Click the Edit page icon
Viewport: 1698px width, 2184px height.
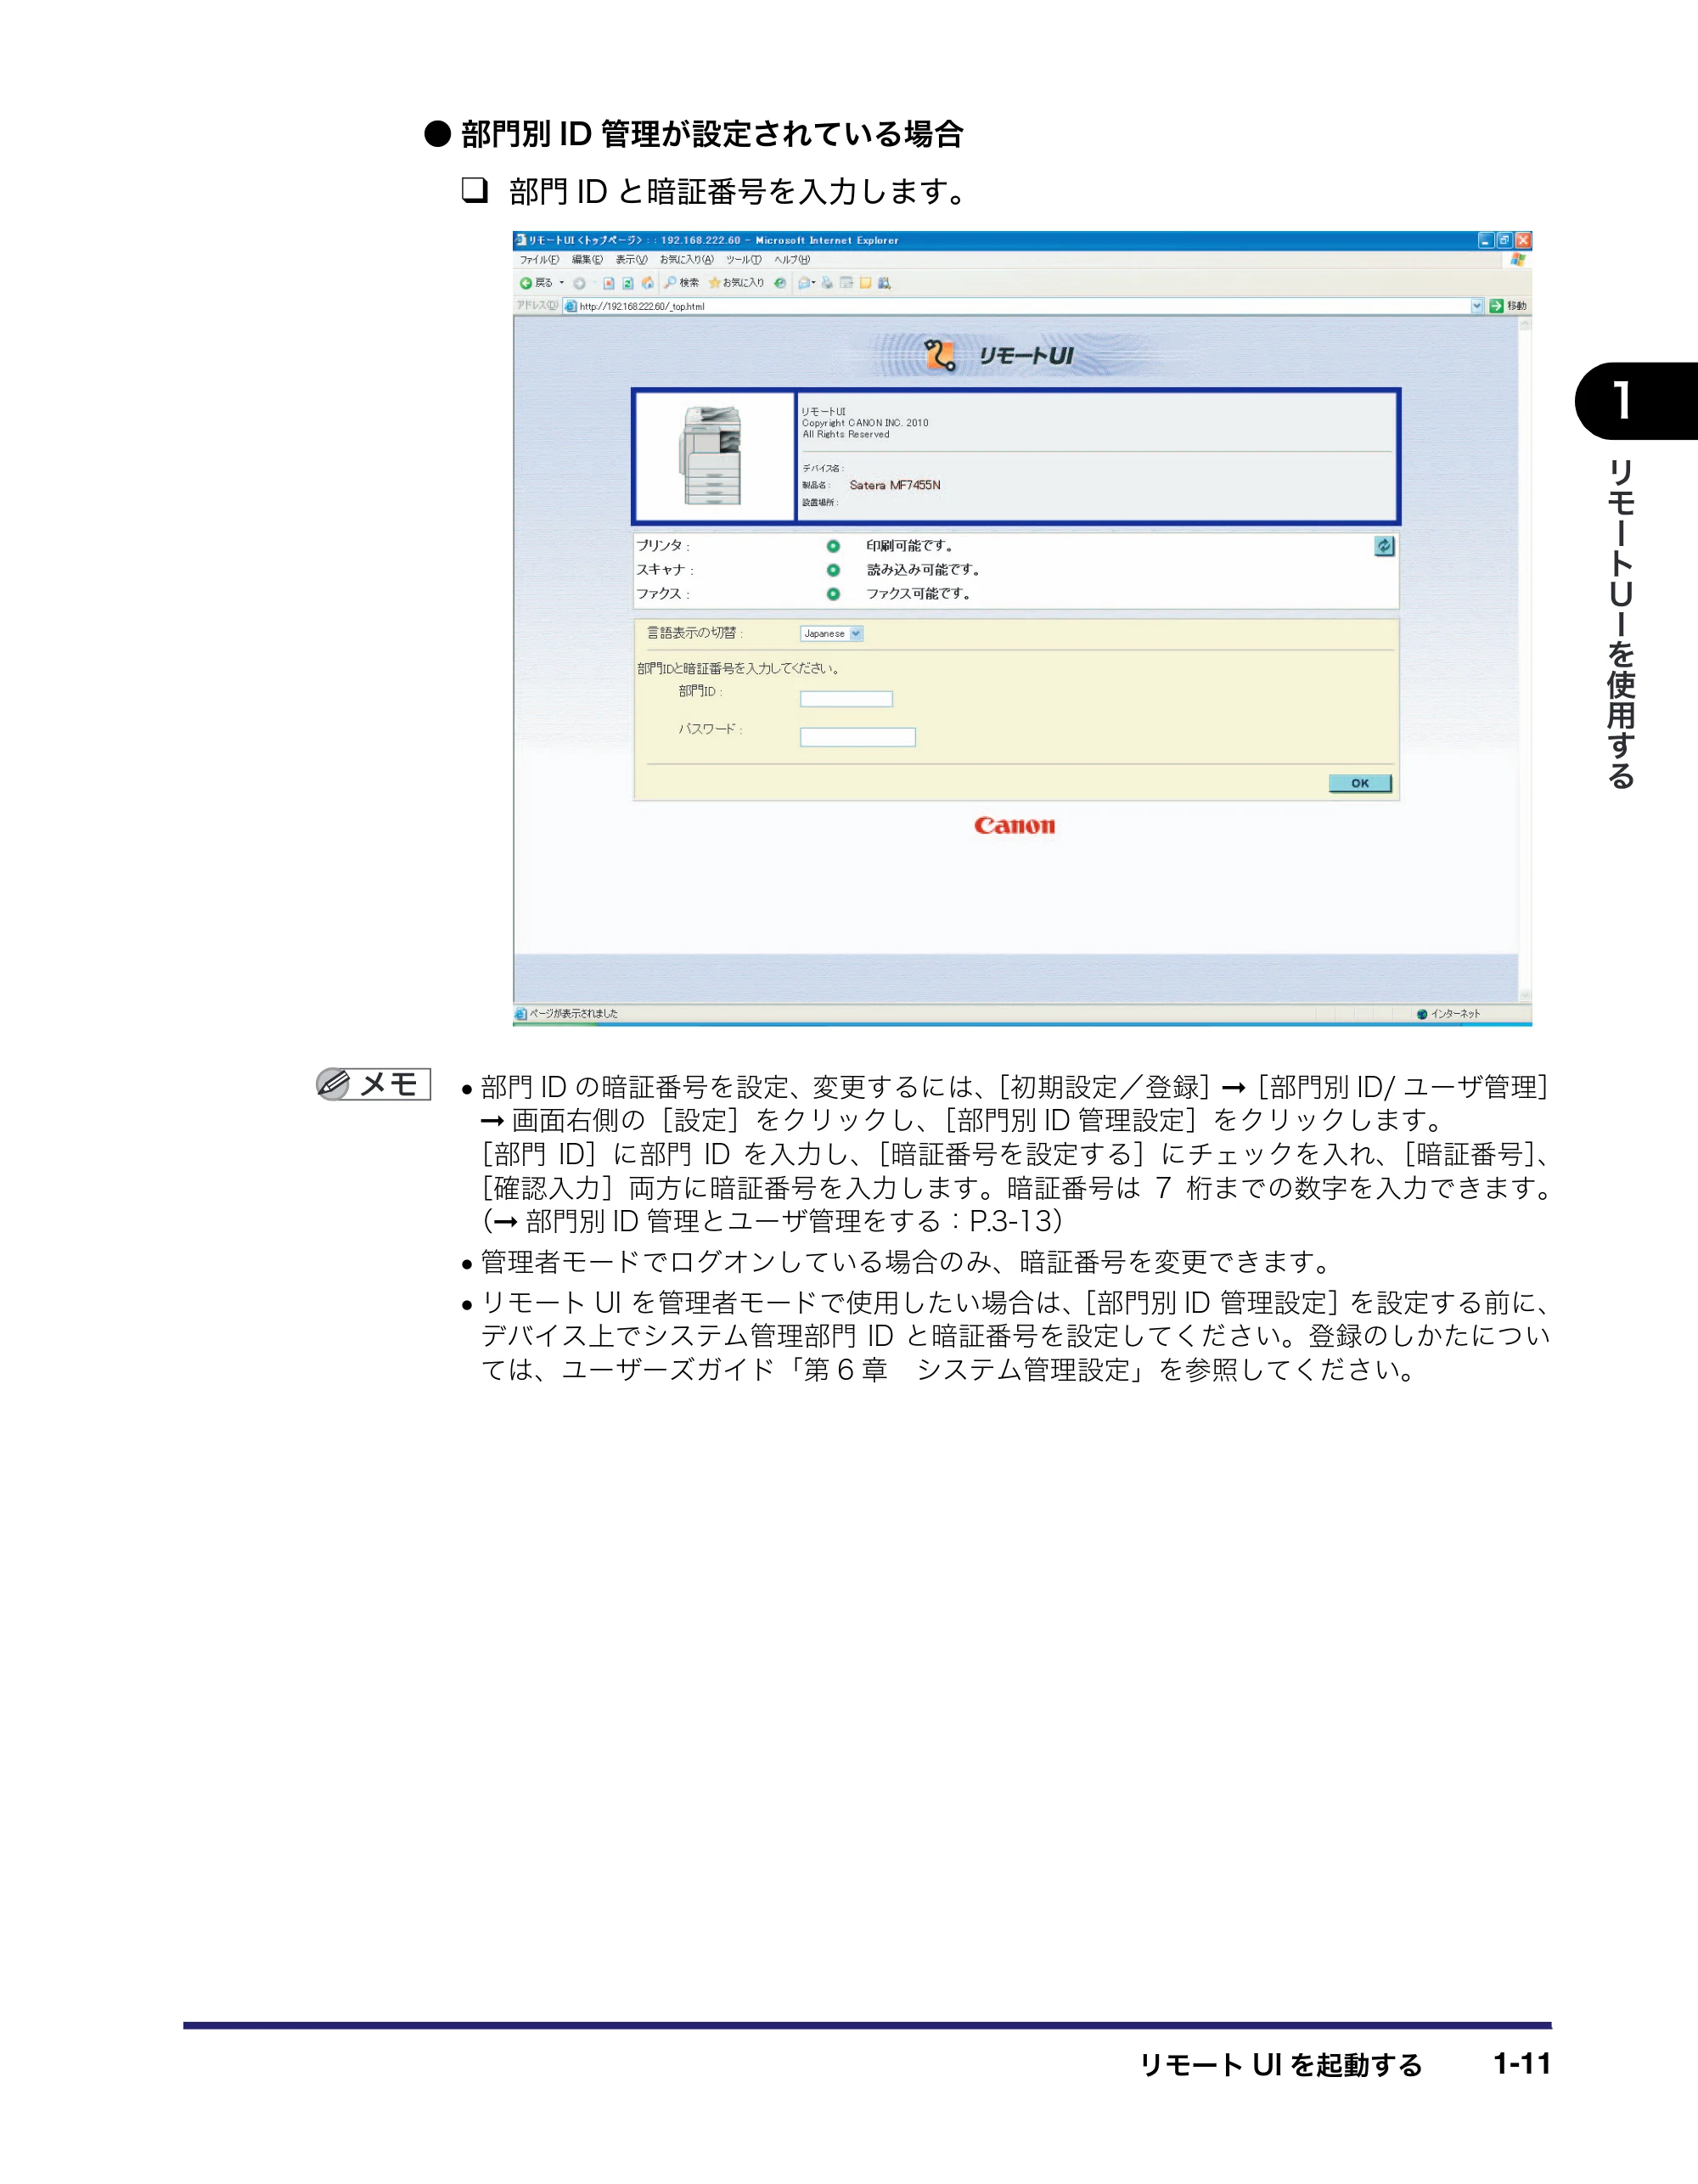(x=847, y=284)
